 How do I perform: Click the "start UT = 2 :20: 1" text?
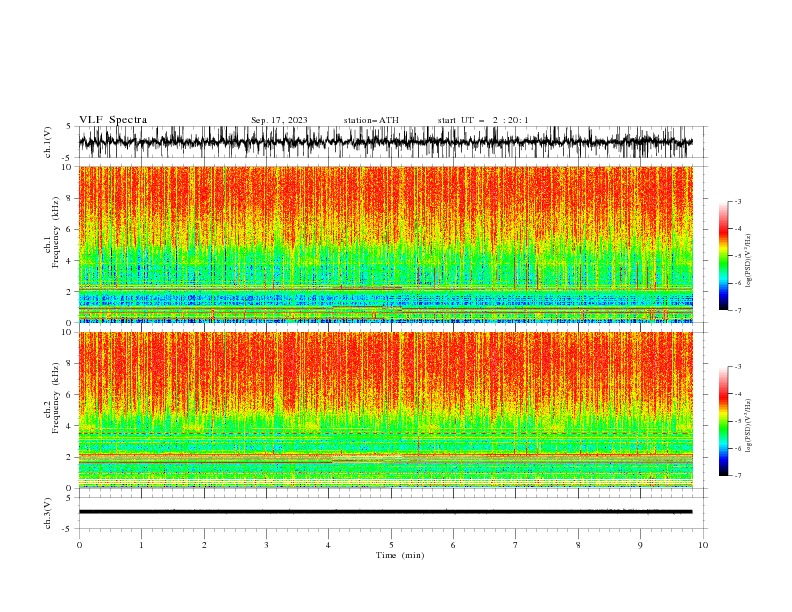point(483,120)
